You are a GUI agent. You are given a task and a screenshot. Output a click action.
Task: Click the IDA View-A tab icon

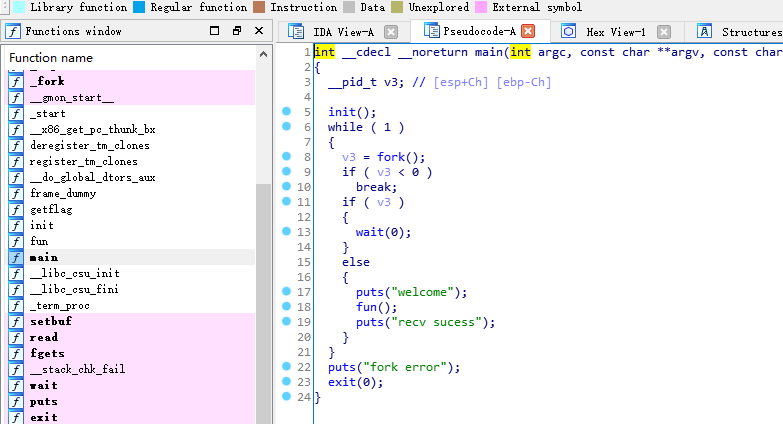296,31
